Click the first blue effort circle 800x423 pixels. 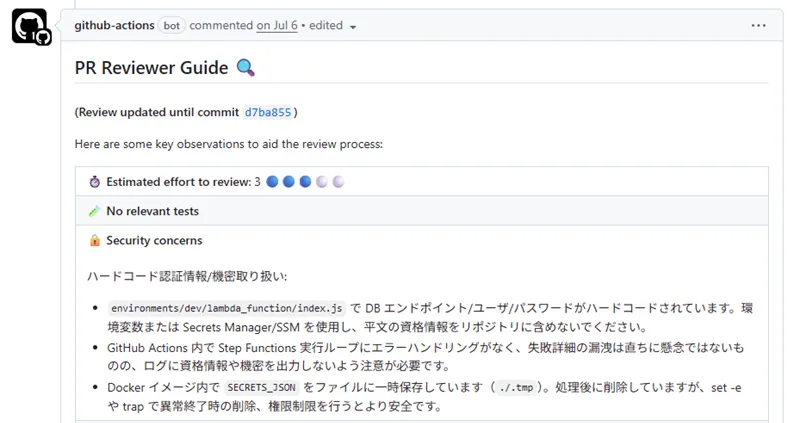click(273, 182)
